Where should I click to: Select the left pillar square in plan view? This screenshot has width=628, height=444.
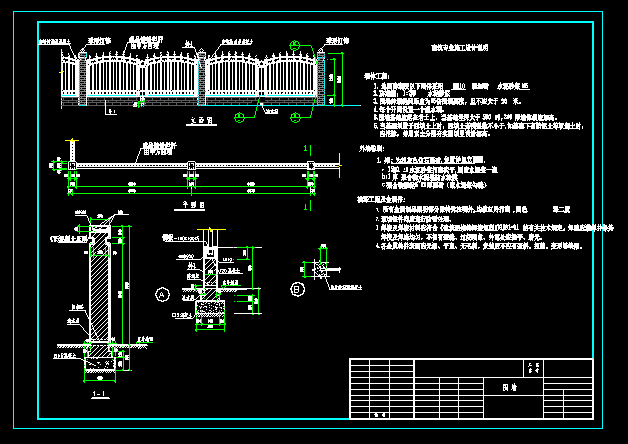click(x=70, y=165)
